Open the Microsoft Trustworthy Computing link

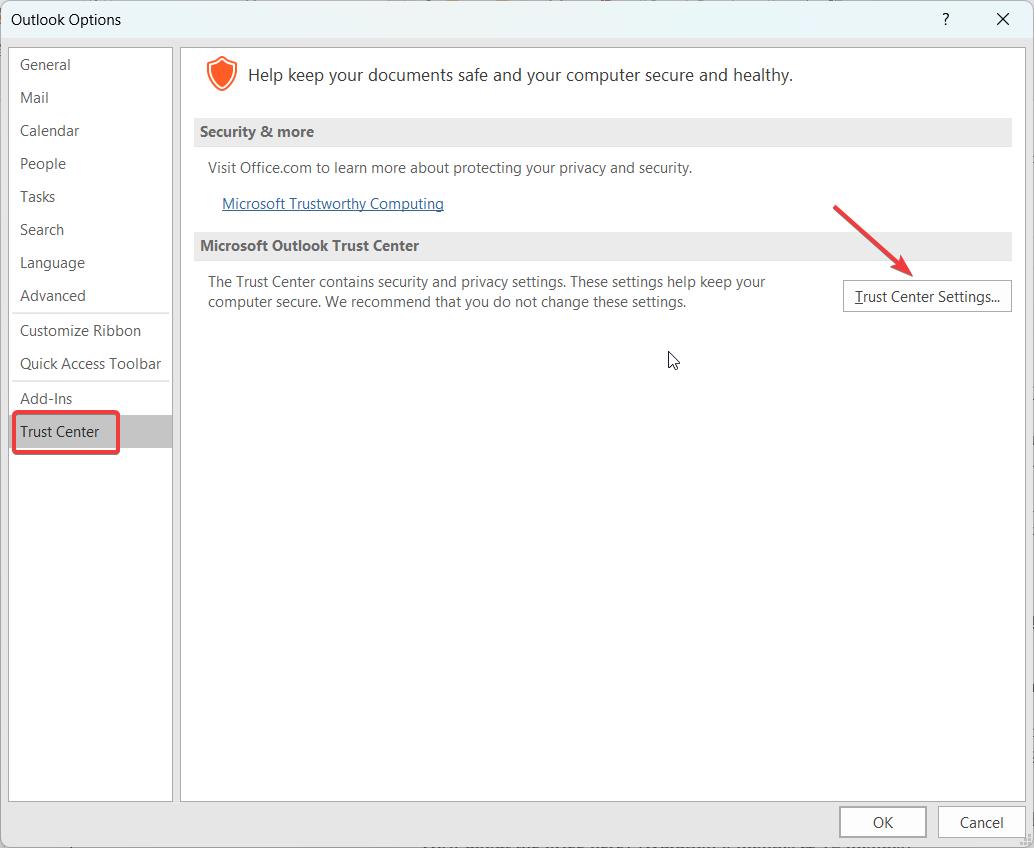[332, 203]
